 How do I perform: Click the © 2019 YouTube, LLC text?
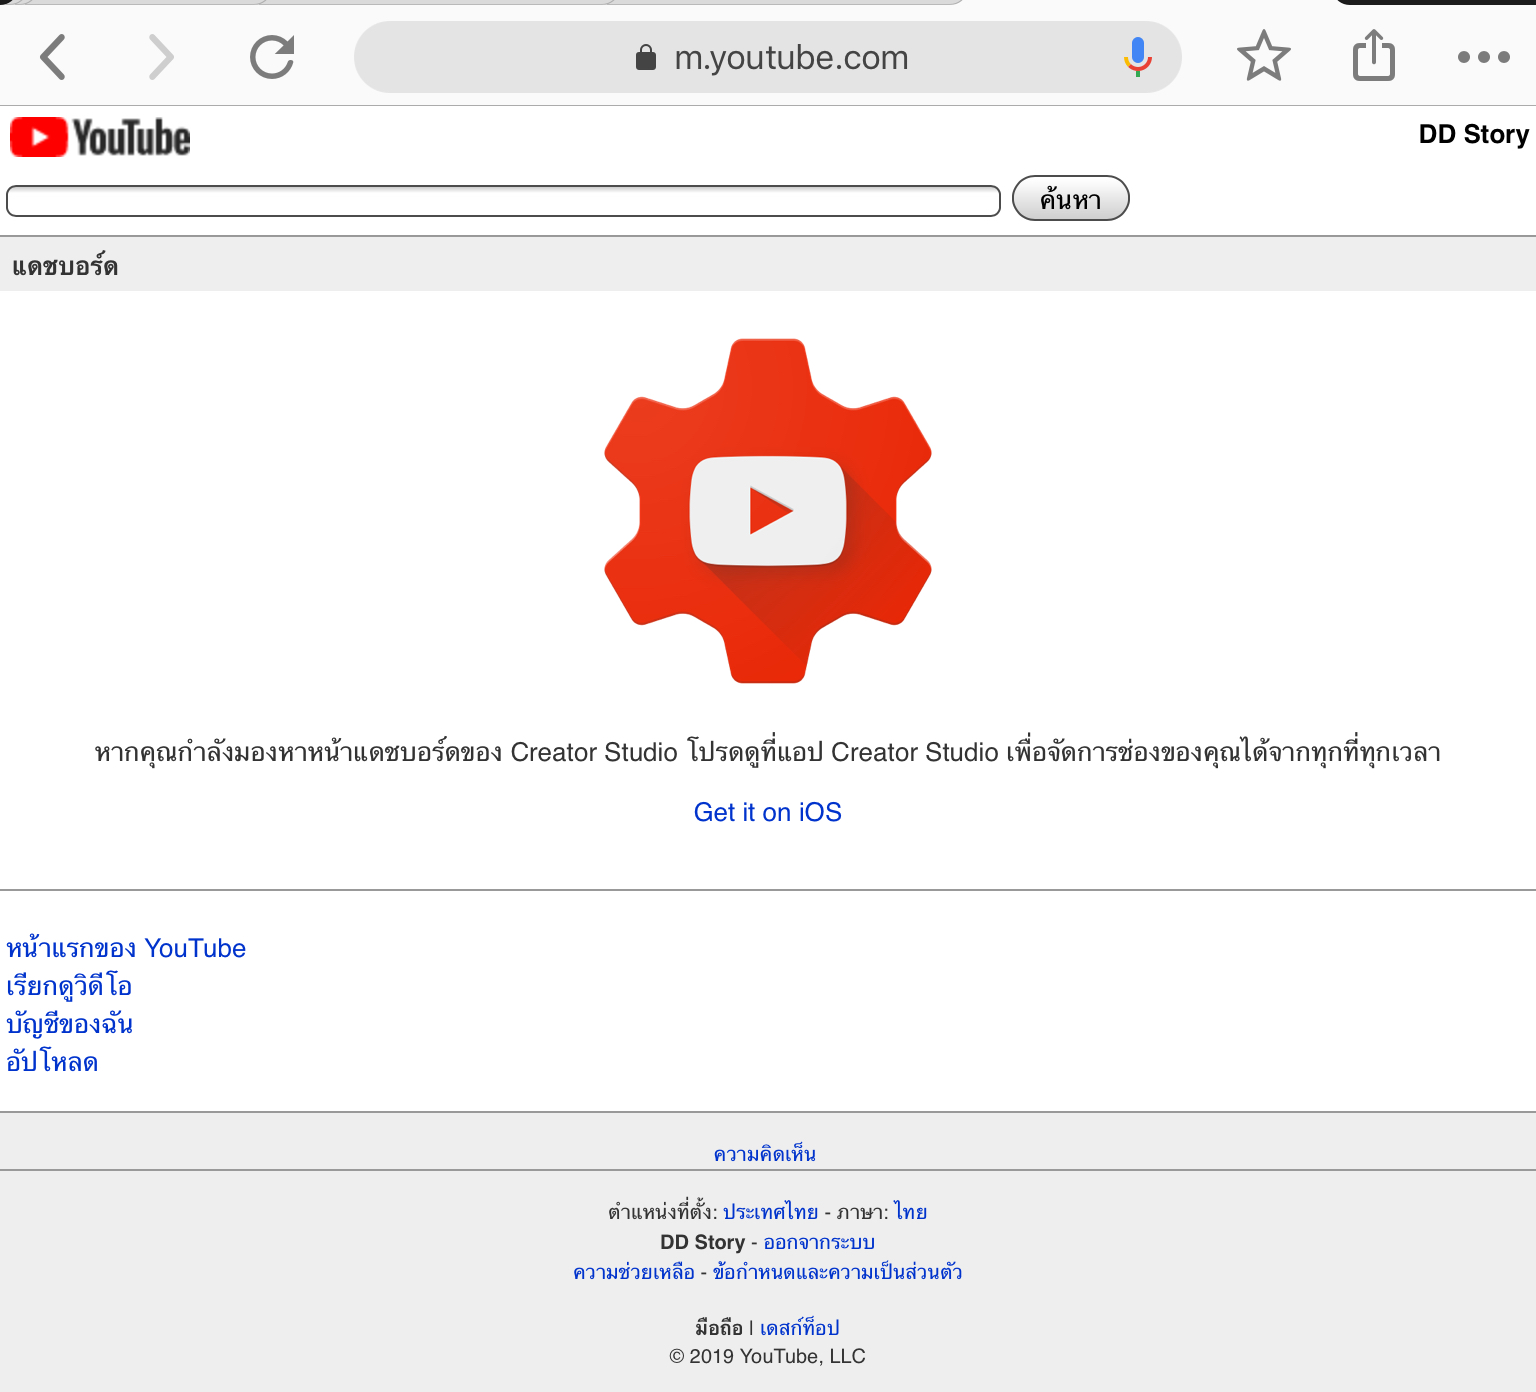768,1356
